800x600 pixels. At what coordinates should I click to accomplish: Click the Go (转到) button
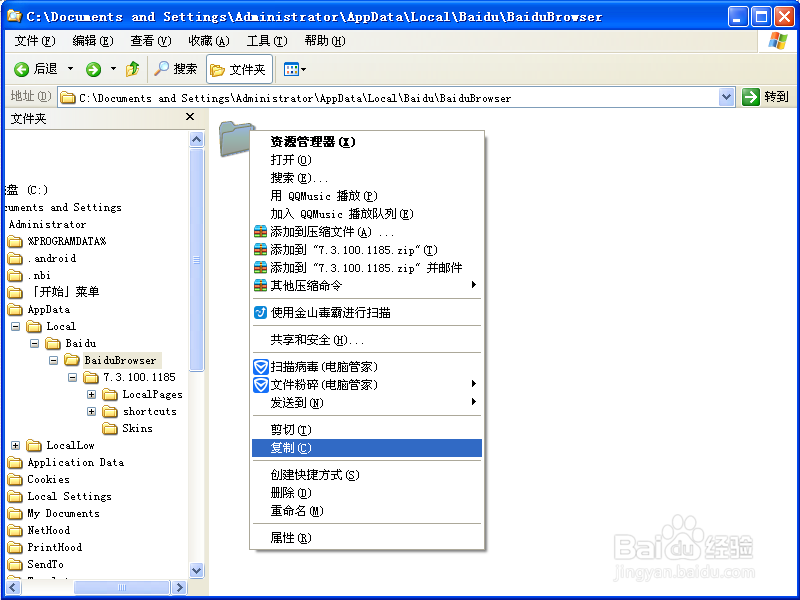tap(766, 97)
